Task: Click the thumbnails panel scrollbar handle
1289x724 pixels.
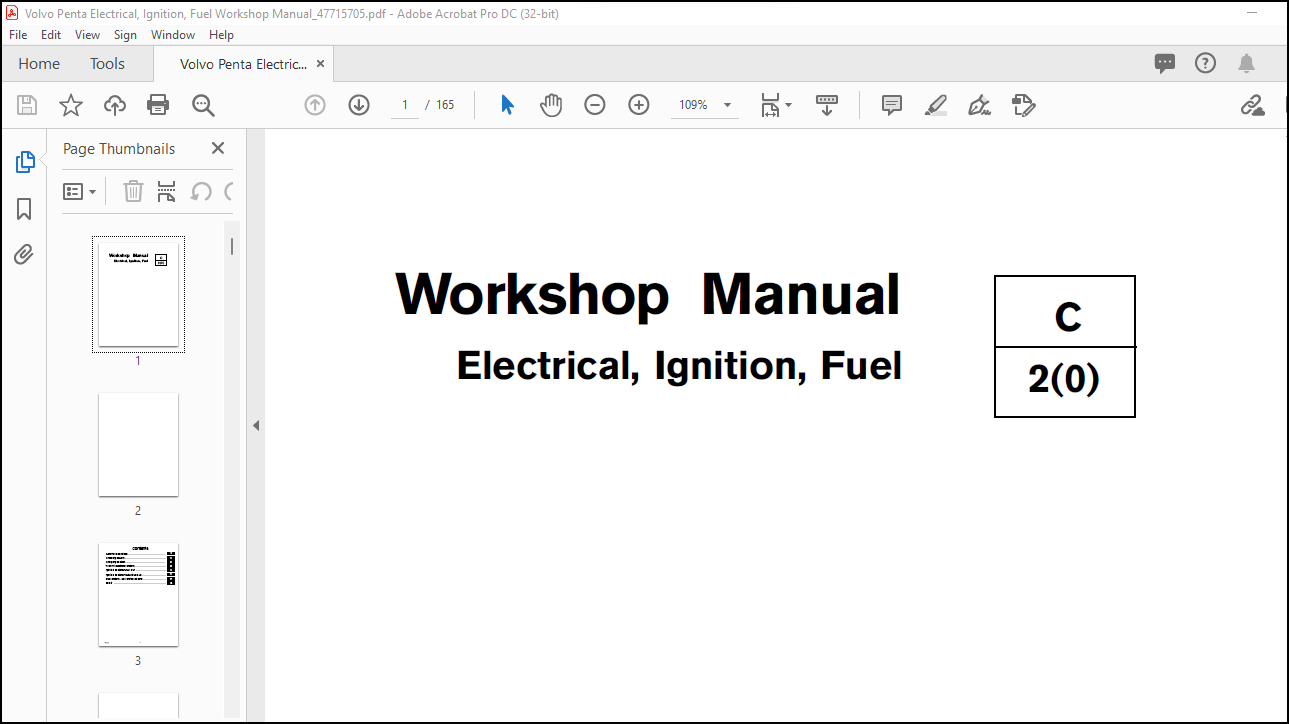Action: (x=232, y=246)
